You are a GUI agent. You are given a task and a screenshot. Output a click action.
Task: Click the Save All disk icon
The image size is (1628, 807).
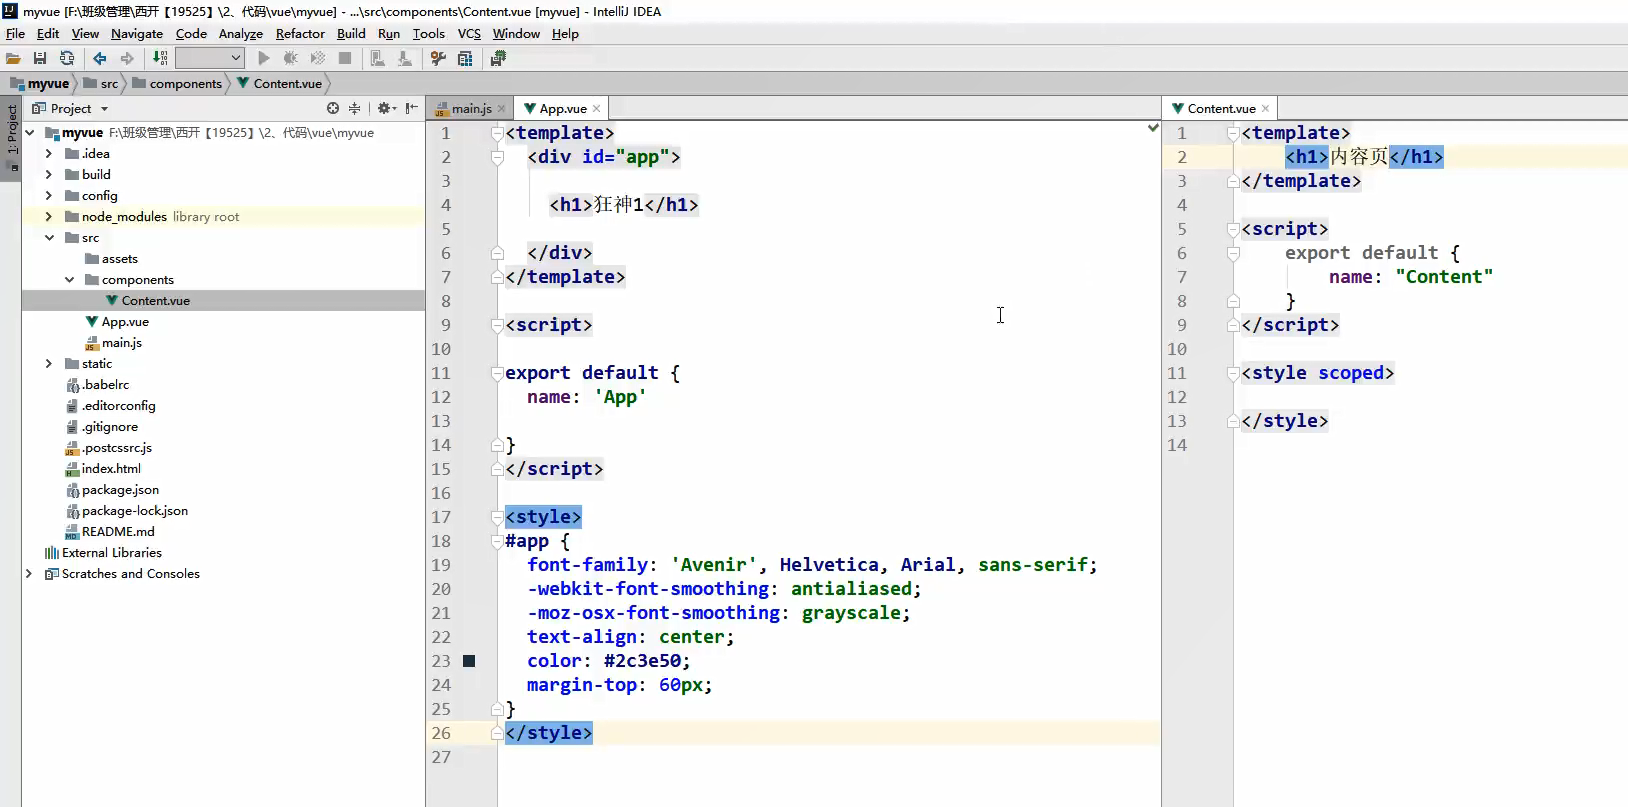pyautogui.click(x=40, y=59)
